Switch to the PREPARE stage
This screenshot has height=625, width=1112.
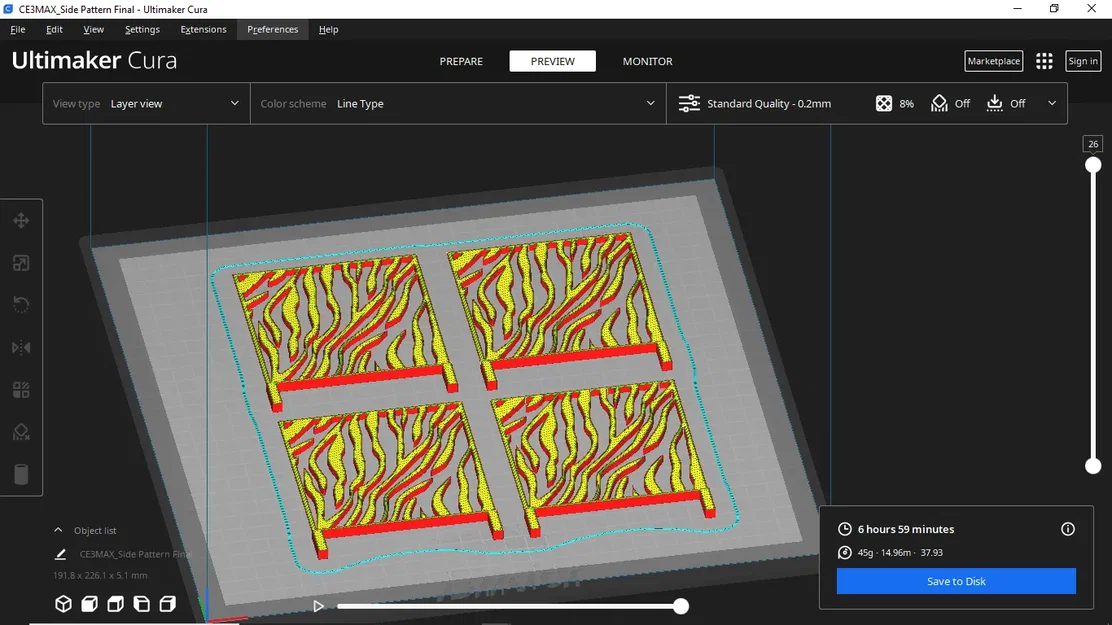coord(461,62)
